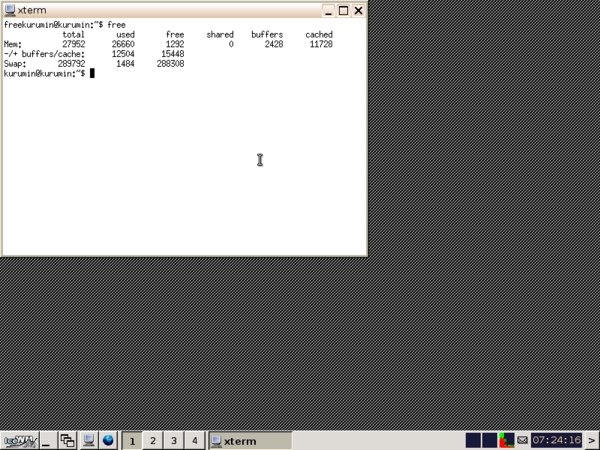
Task: Close the xterm window
Action: (x=358, y=10)
